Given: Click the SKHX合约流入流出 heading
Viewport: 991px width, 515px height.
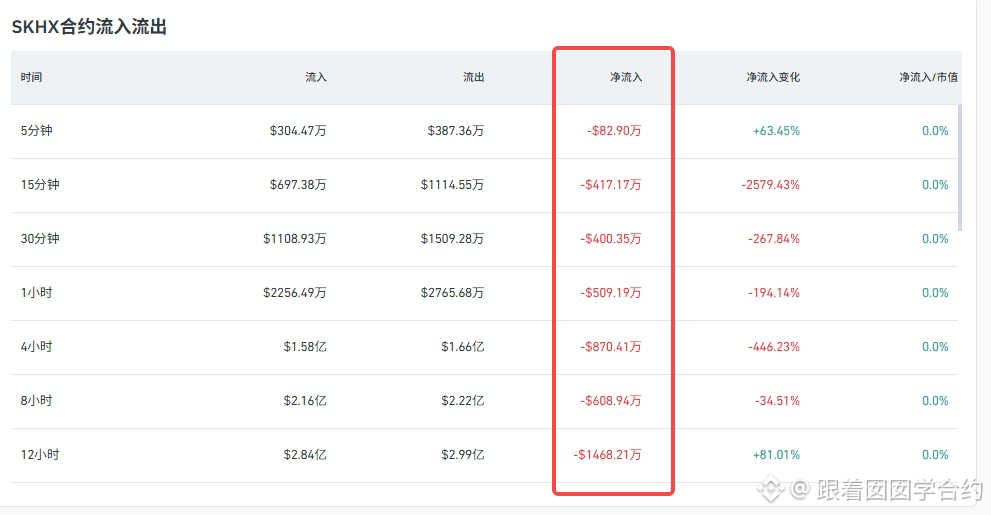Looking at the screenshot, I should click(x=89, y=27).
